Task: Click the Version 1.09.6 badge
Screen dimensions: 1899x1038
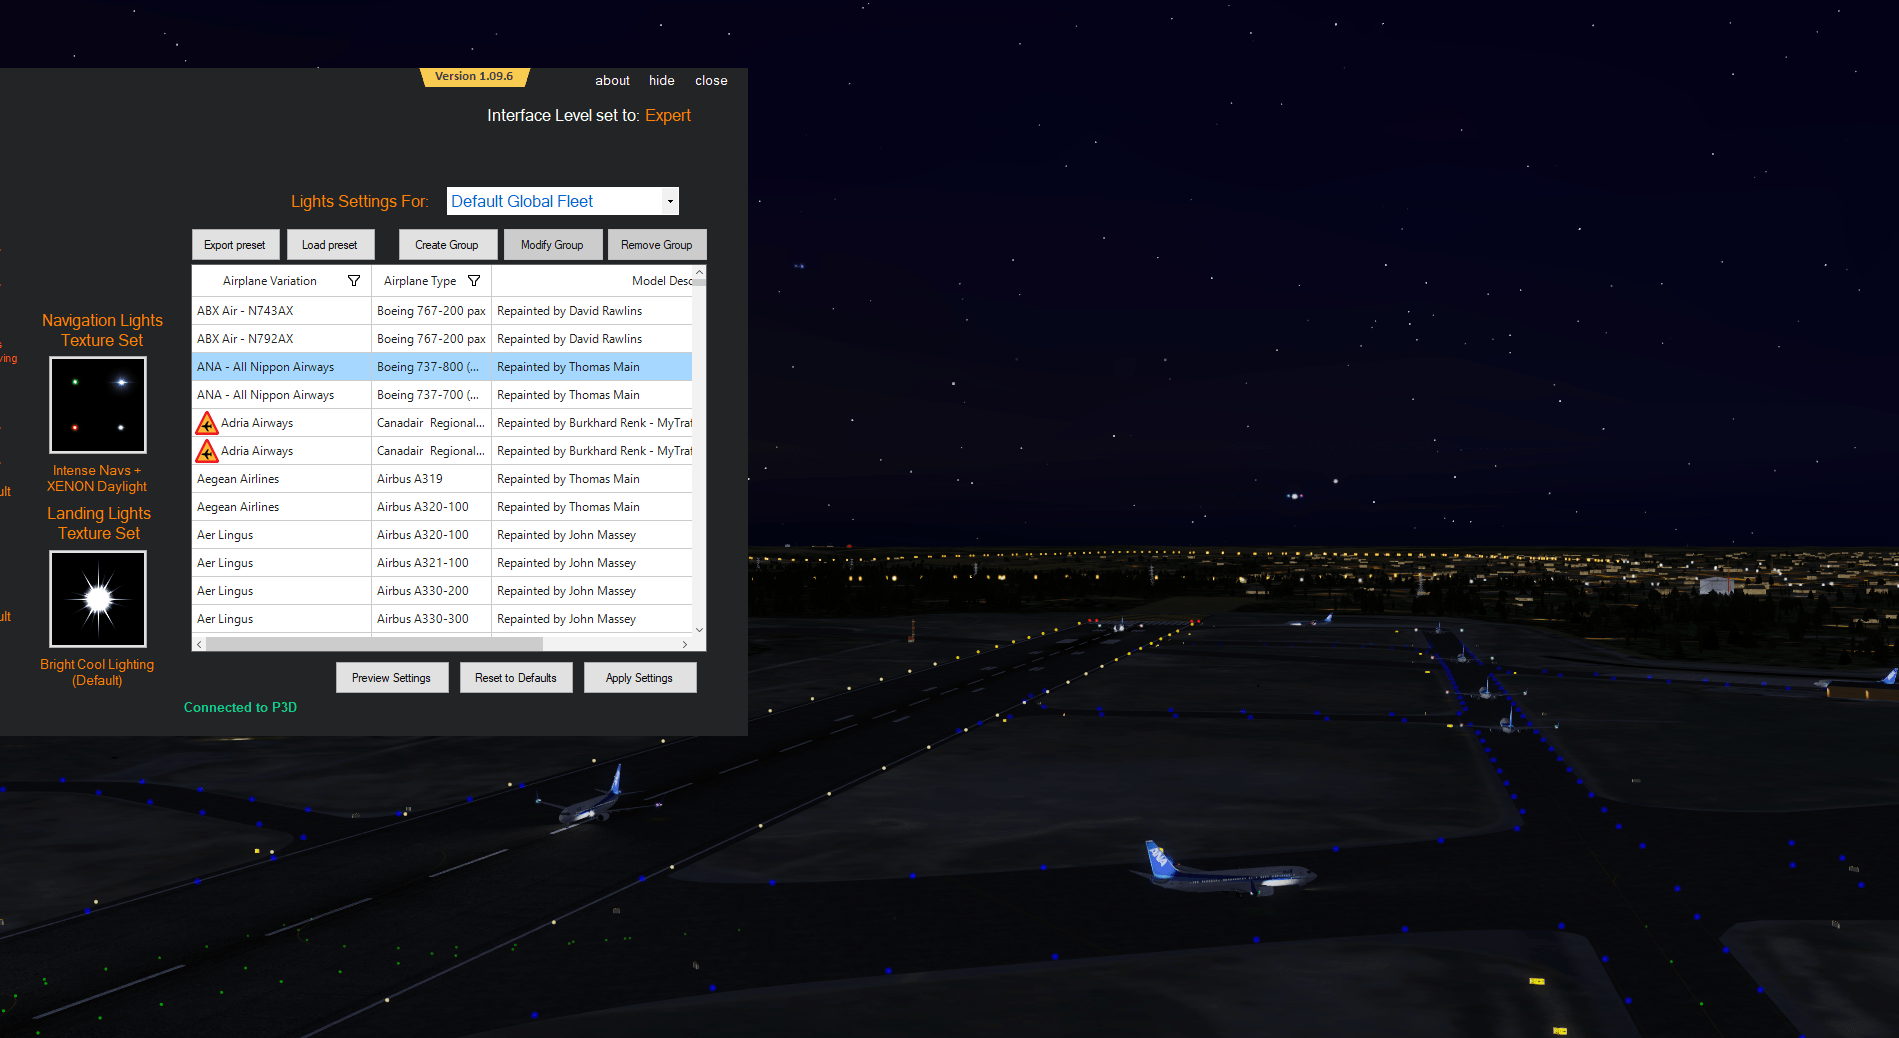Action: point(474,77)
